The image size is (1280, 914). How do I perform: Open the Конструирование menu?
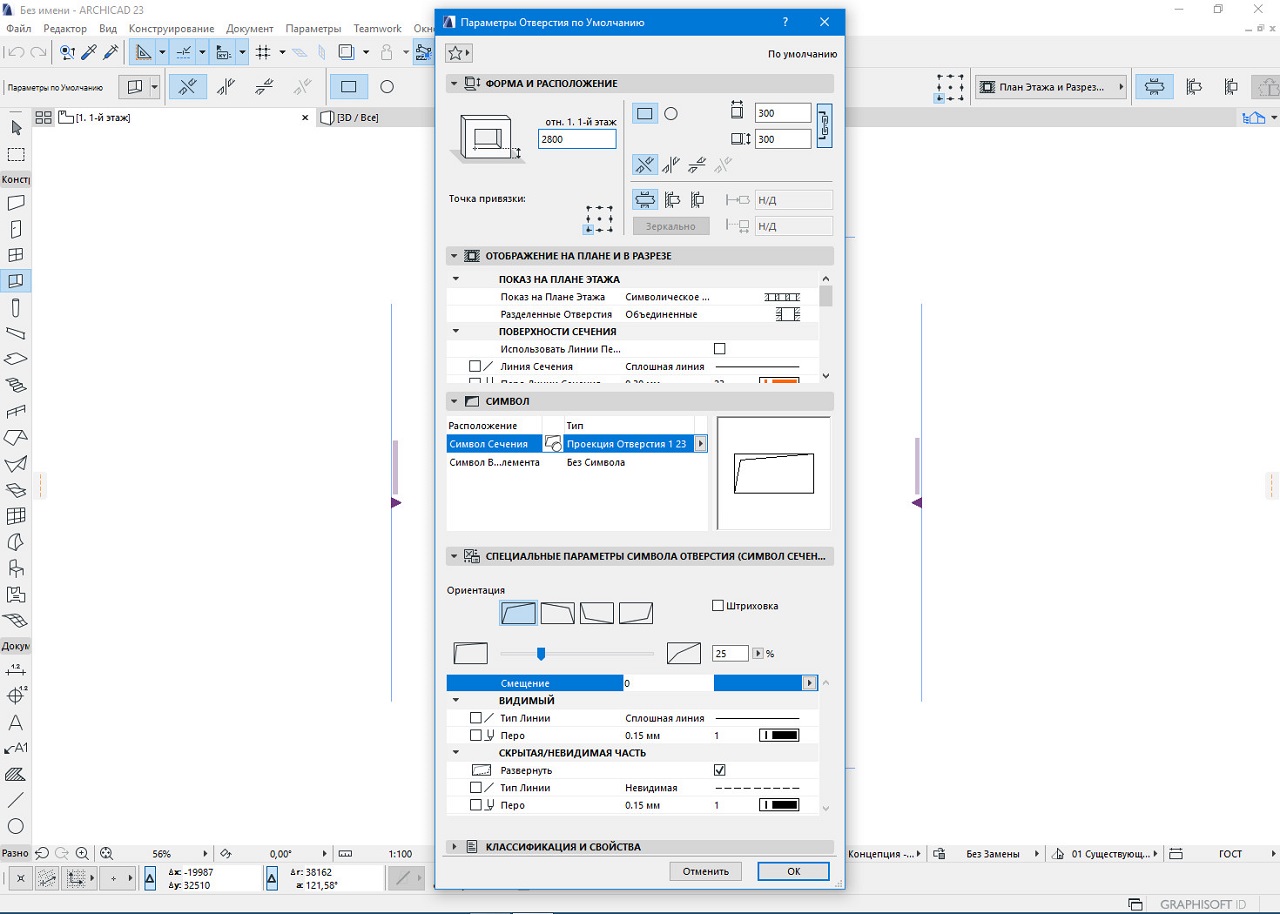point(171,29)
